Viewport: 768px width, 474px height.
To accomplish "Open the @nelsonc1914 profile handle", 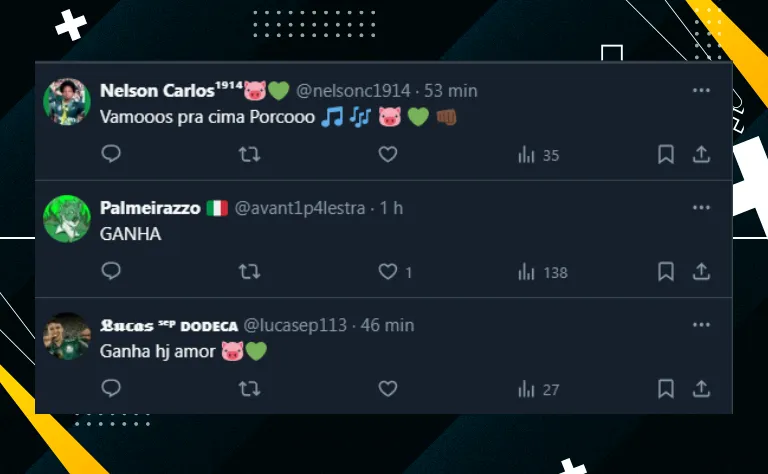I will pos(353,91).
